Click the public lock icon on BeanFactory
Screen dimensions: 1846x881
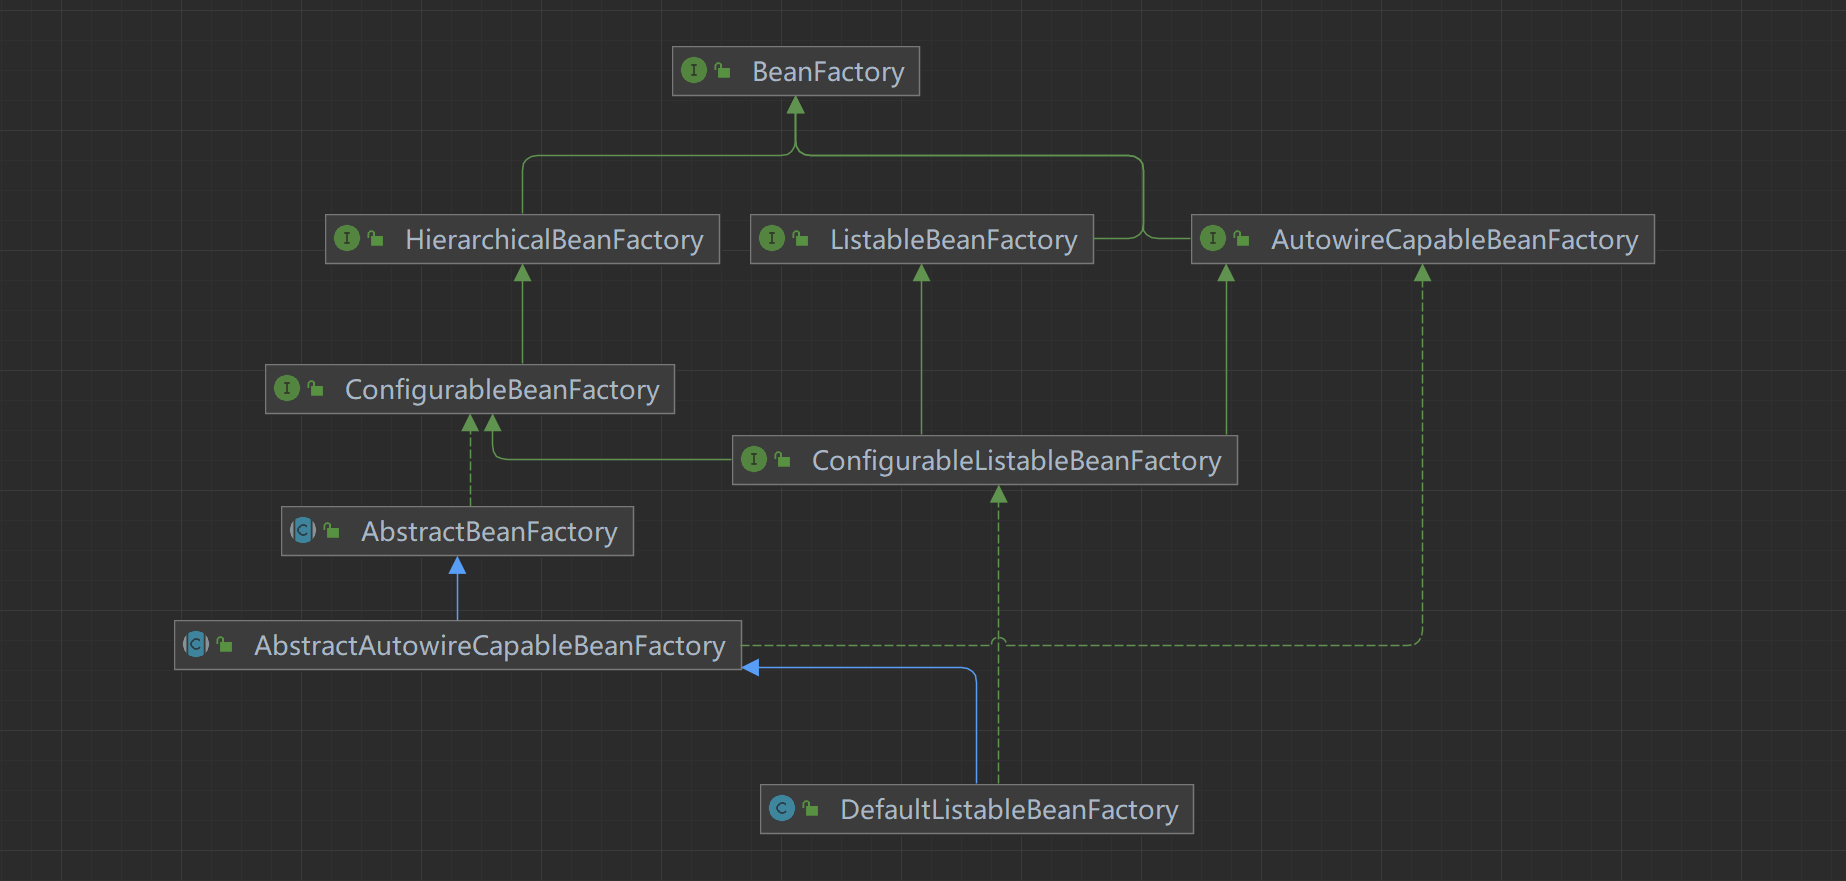coord(723,70)
